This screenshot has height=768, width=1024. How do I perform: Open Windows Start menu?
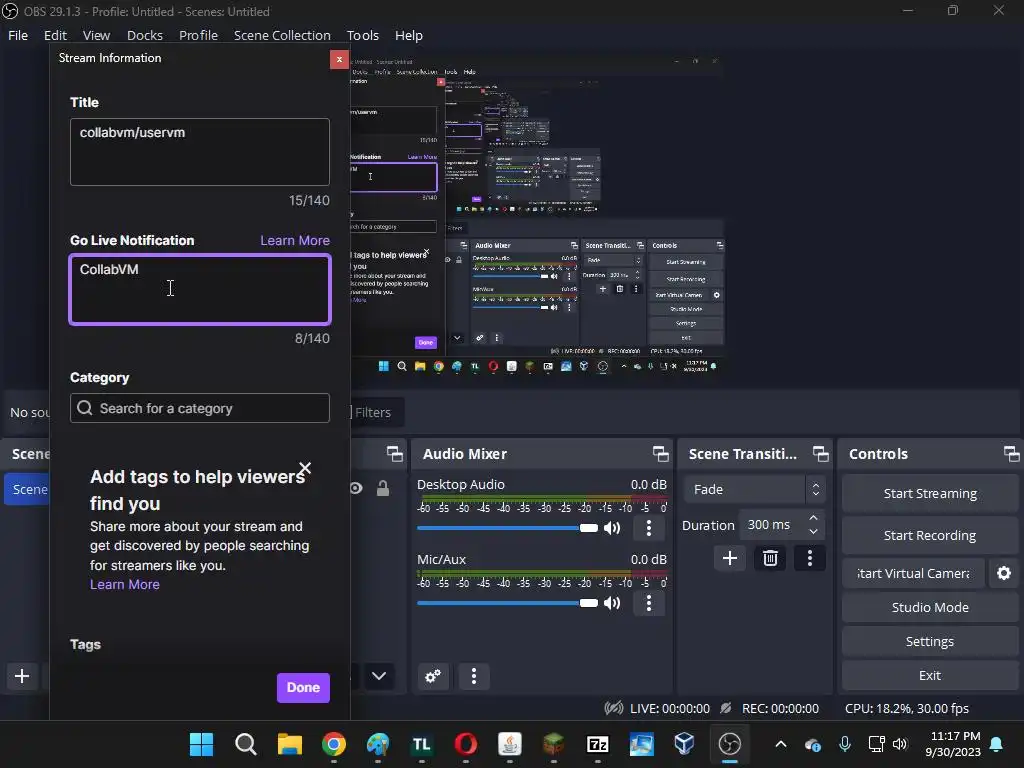pyautogui.click(x=201, y=744)
